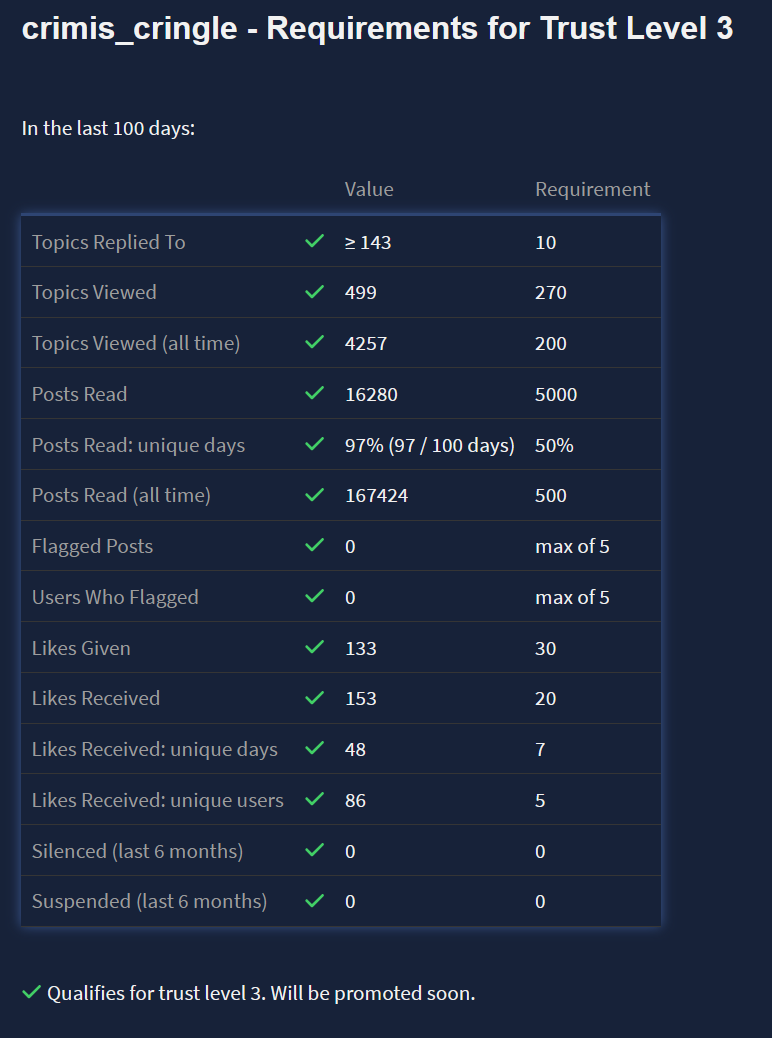This screenshot has height=1038, width=772.
Task: Click the 'In the last 100 days' text
Action: [108, 128]
